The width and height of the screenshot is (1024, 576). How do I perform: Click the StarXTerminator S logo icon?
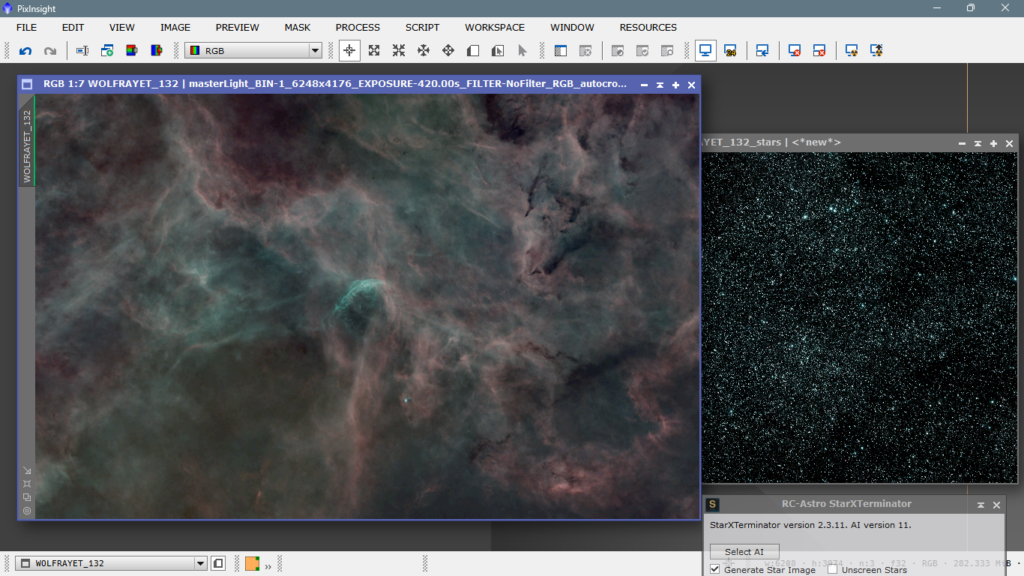(712, 504)
